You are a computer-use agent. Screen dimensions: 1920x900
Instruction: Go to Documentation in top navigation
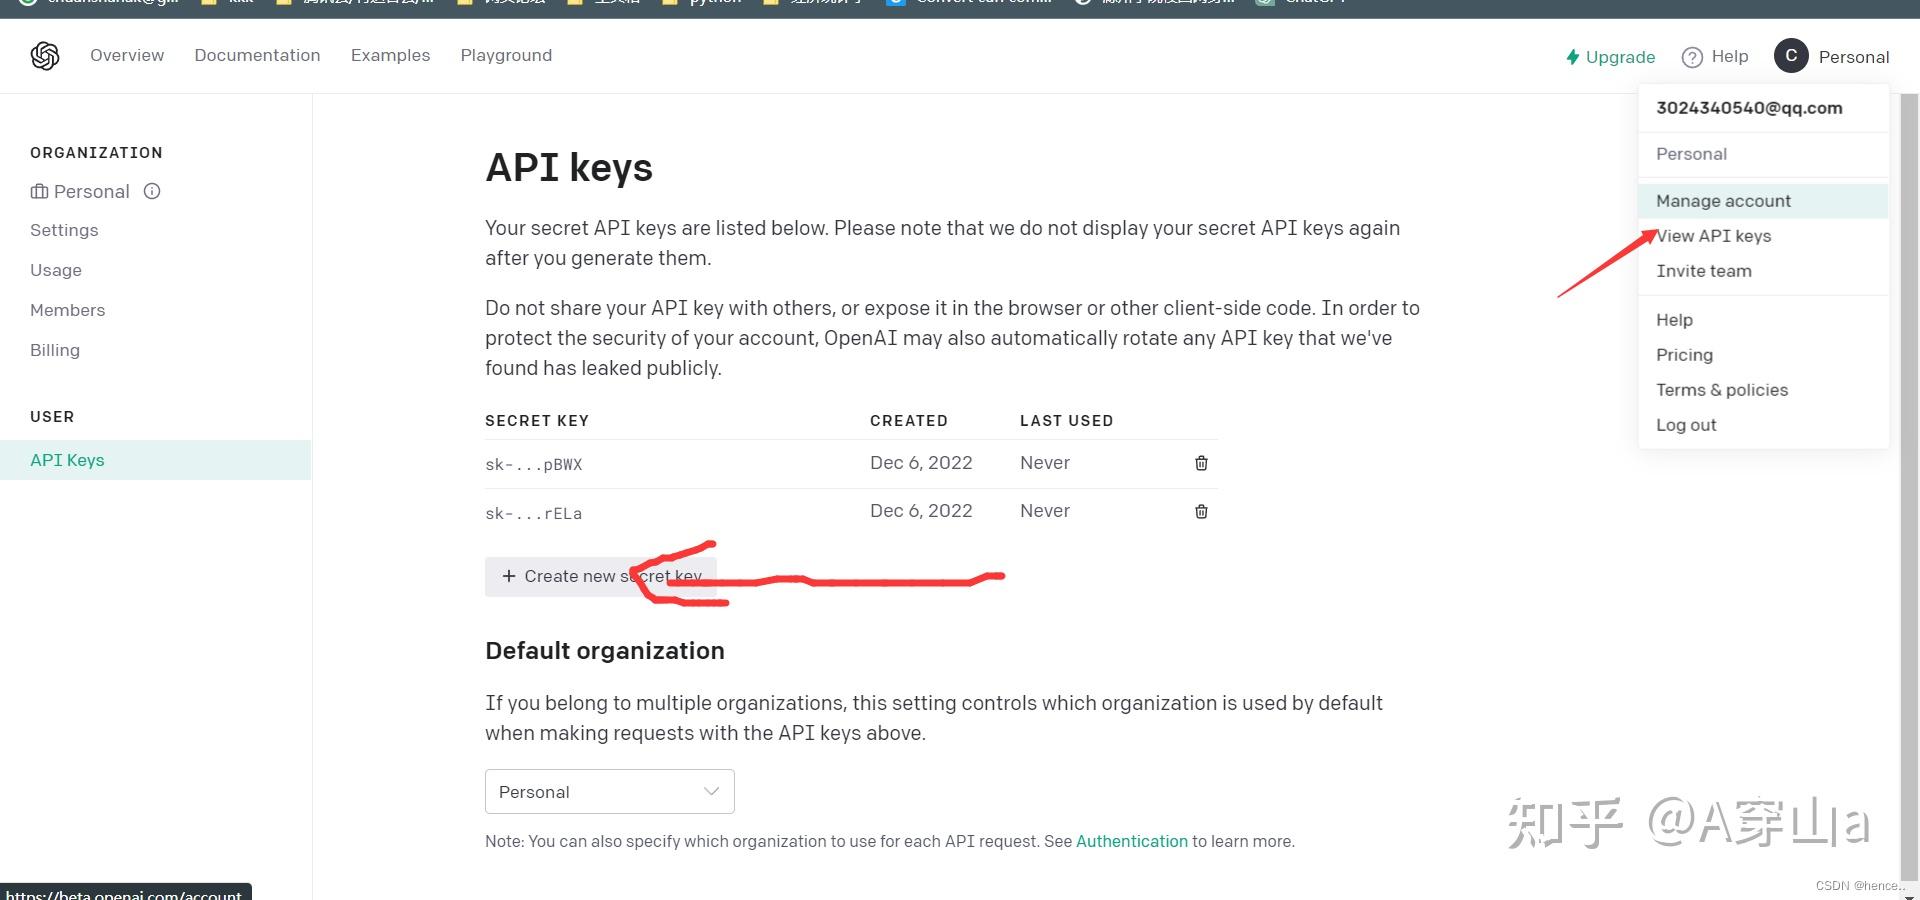tap(257, 55)
